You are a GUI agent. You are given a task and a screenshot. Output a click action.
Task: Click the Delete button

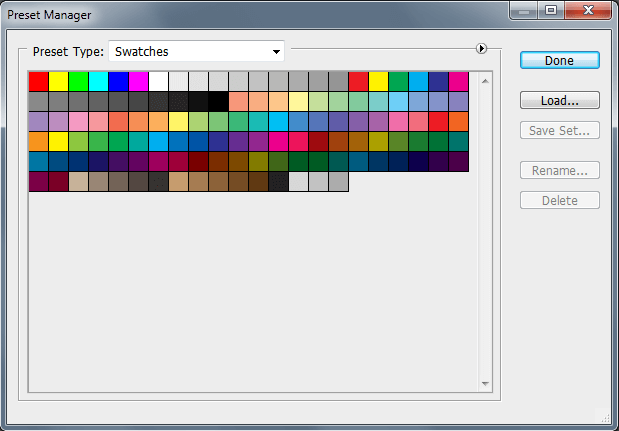point(559,200)
